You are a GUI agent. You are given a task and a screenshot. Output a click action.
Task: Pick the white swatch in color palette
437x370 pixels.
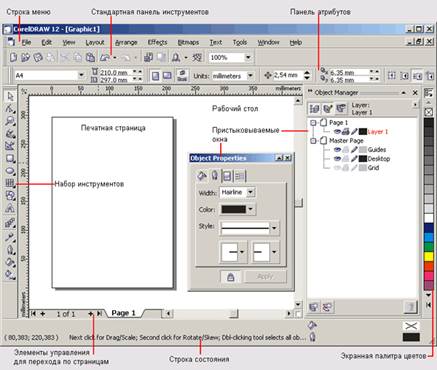(x=428, y=218)
